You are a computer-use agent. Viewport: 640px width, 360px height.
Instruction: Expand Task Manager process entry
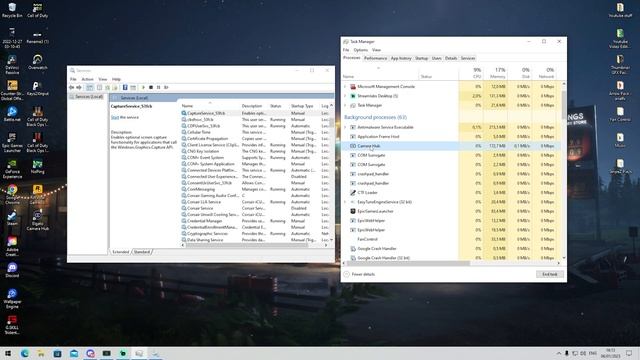(x=345, y=105)
